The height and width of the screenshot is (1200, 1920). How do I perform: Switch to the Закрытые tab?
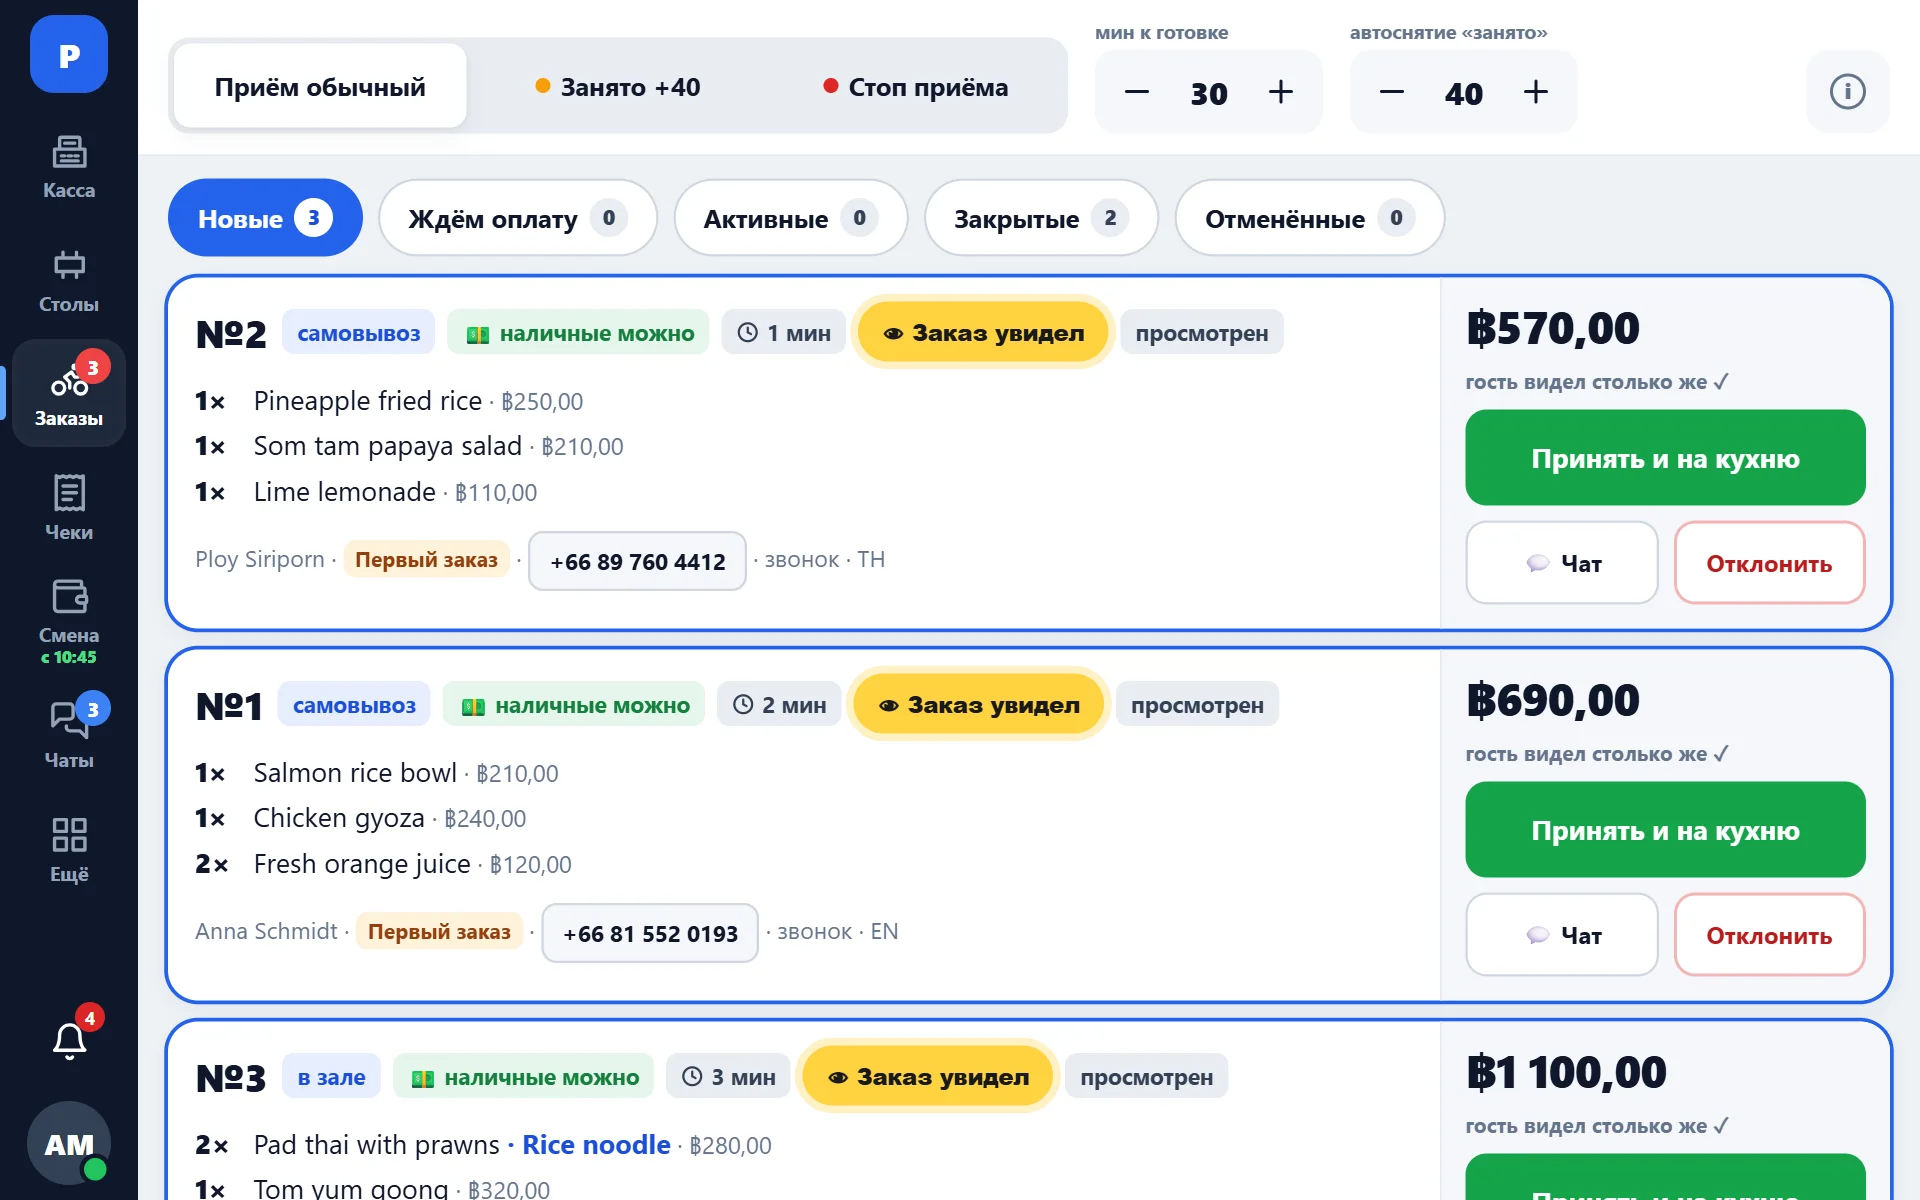pos(1041,218)
